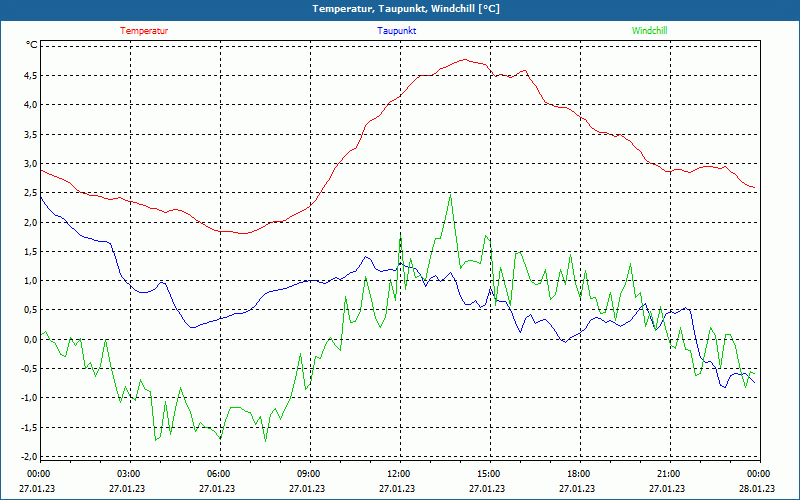
Task: Click the 09:00 time axis label
Action: point(308,474)
